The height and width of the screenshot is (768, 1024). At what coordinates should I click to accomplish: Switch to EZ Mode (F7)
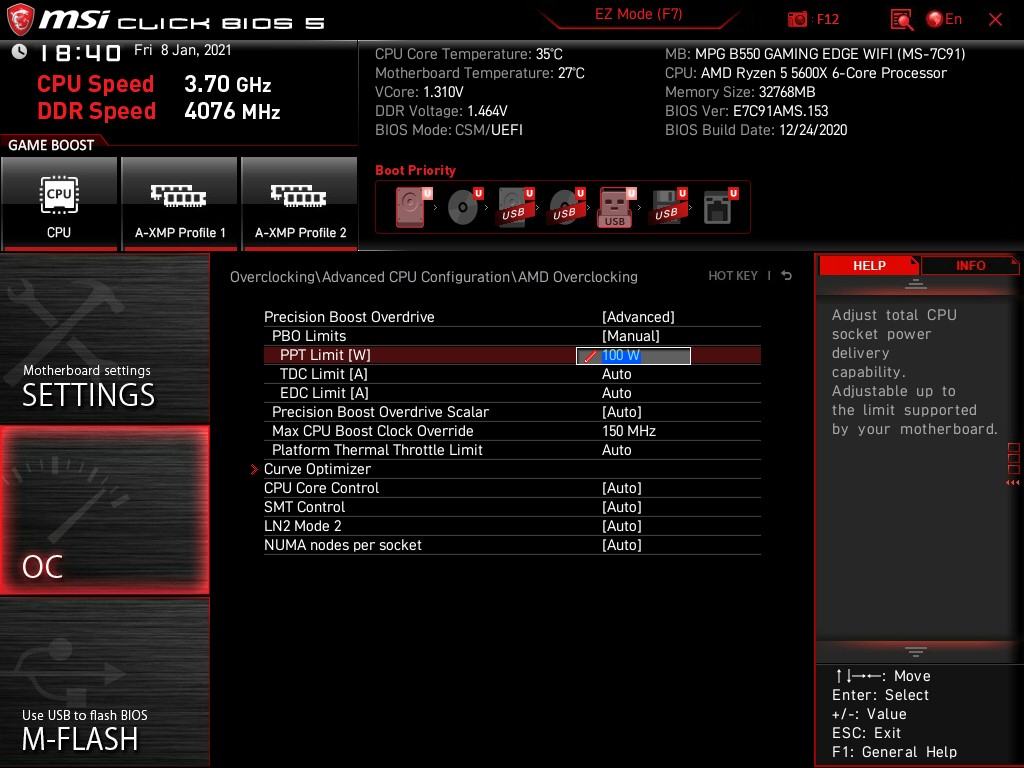[x=638, y=14]
